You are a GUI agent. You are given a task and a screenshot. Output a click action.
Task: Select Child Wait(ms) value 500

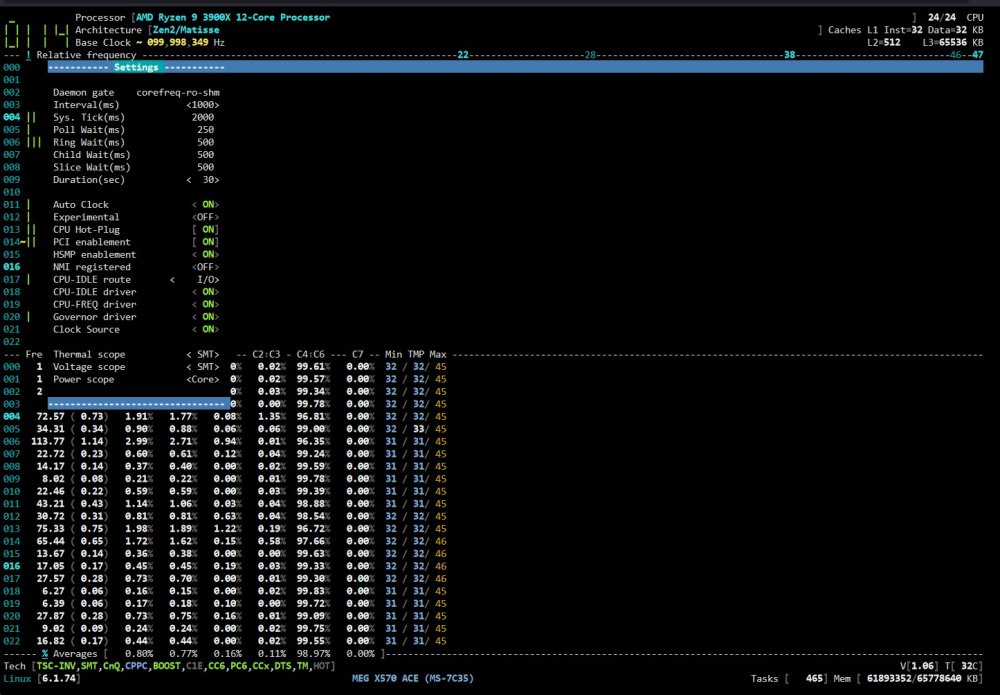[x=205, y=155]
